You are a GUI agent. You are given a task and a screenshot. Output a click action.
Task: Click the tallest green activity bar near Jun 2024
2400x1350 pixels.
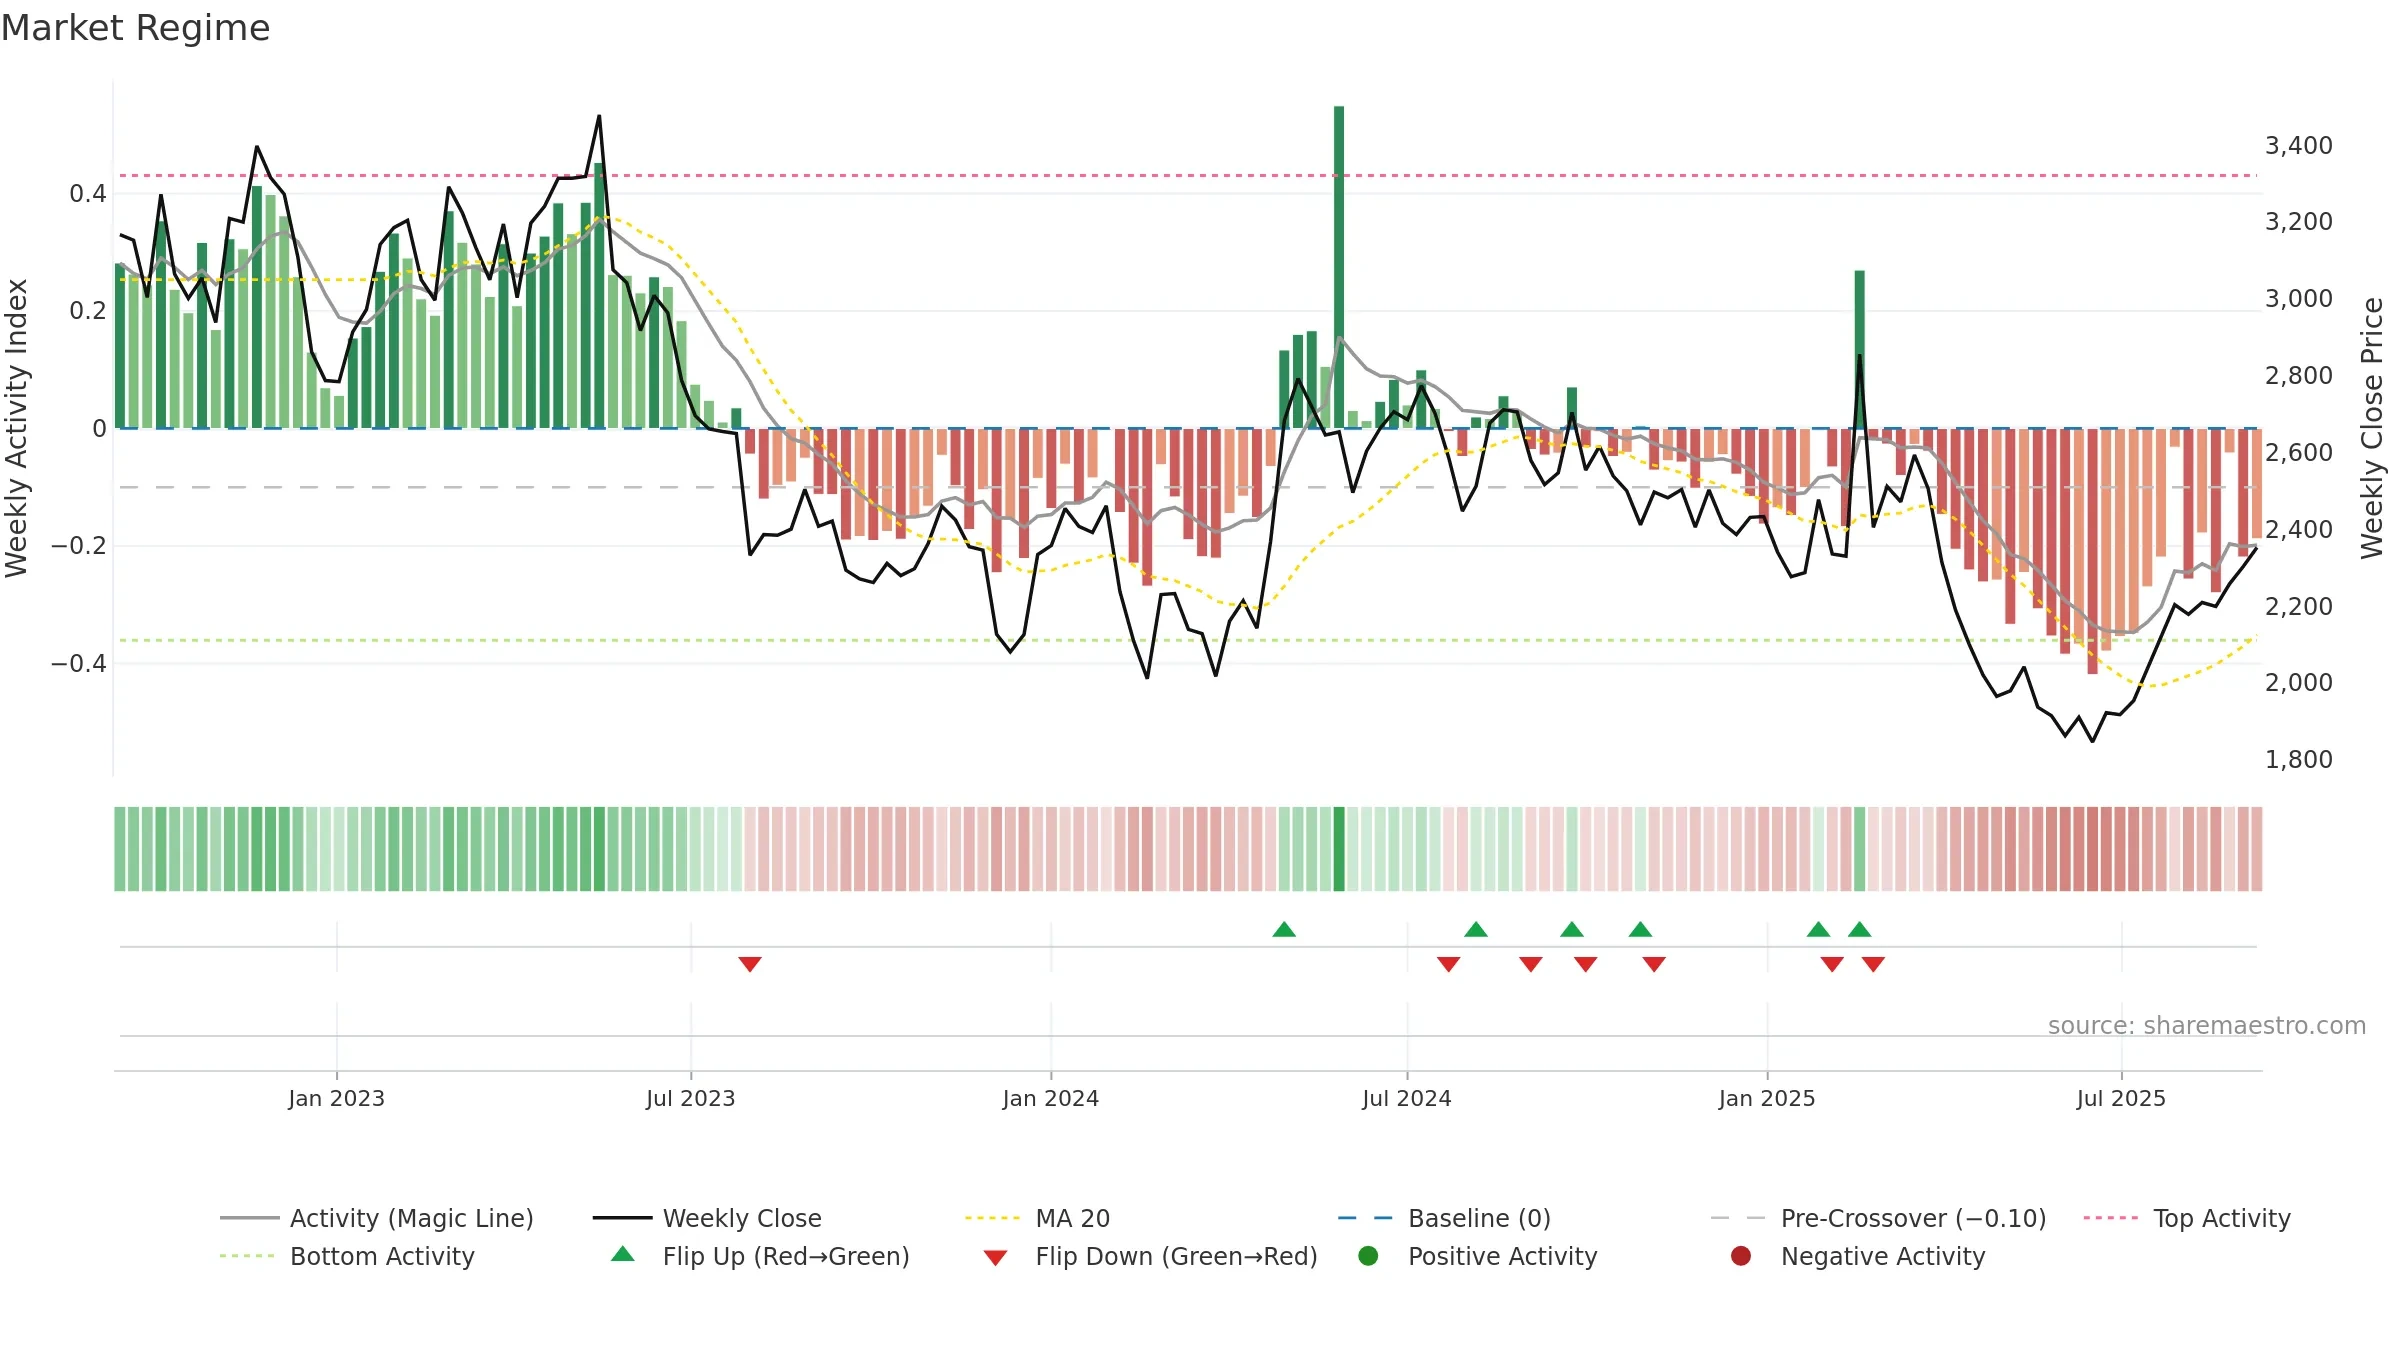tap(1339, 267)
